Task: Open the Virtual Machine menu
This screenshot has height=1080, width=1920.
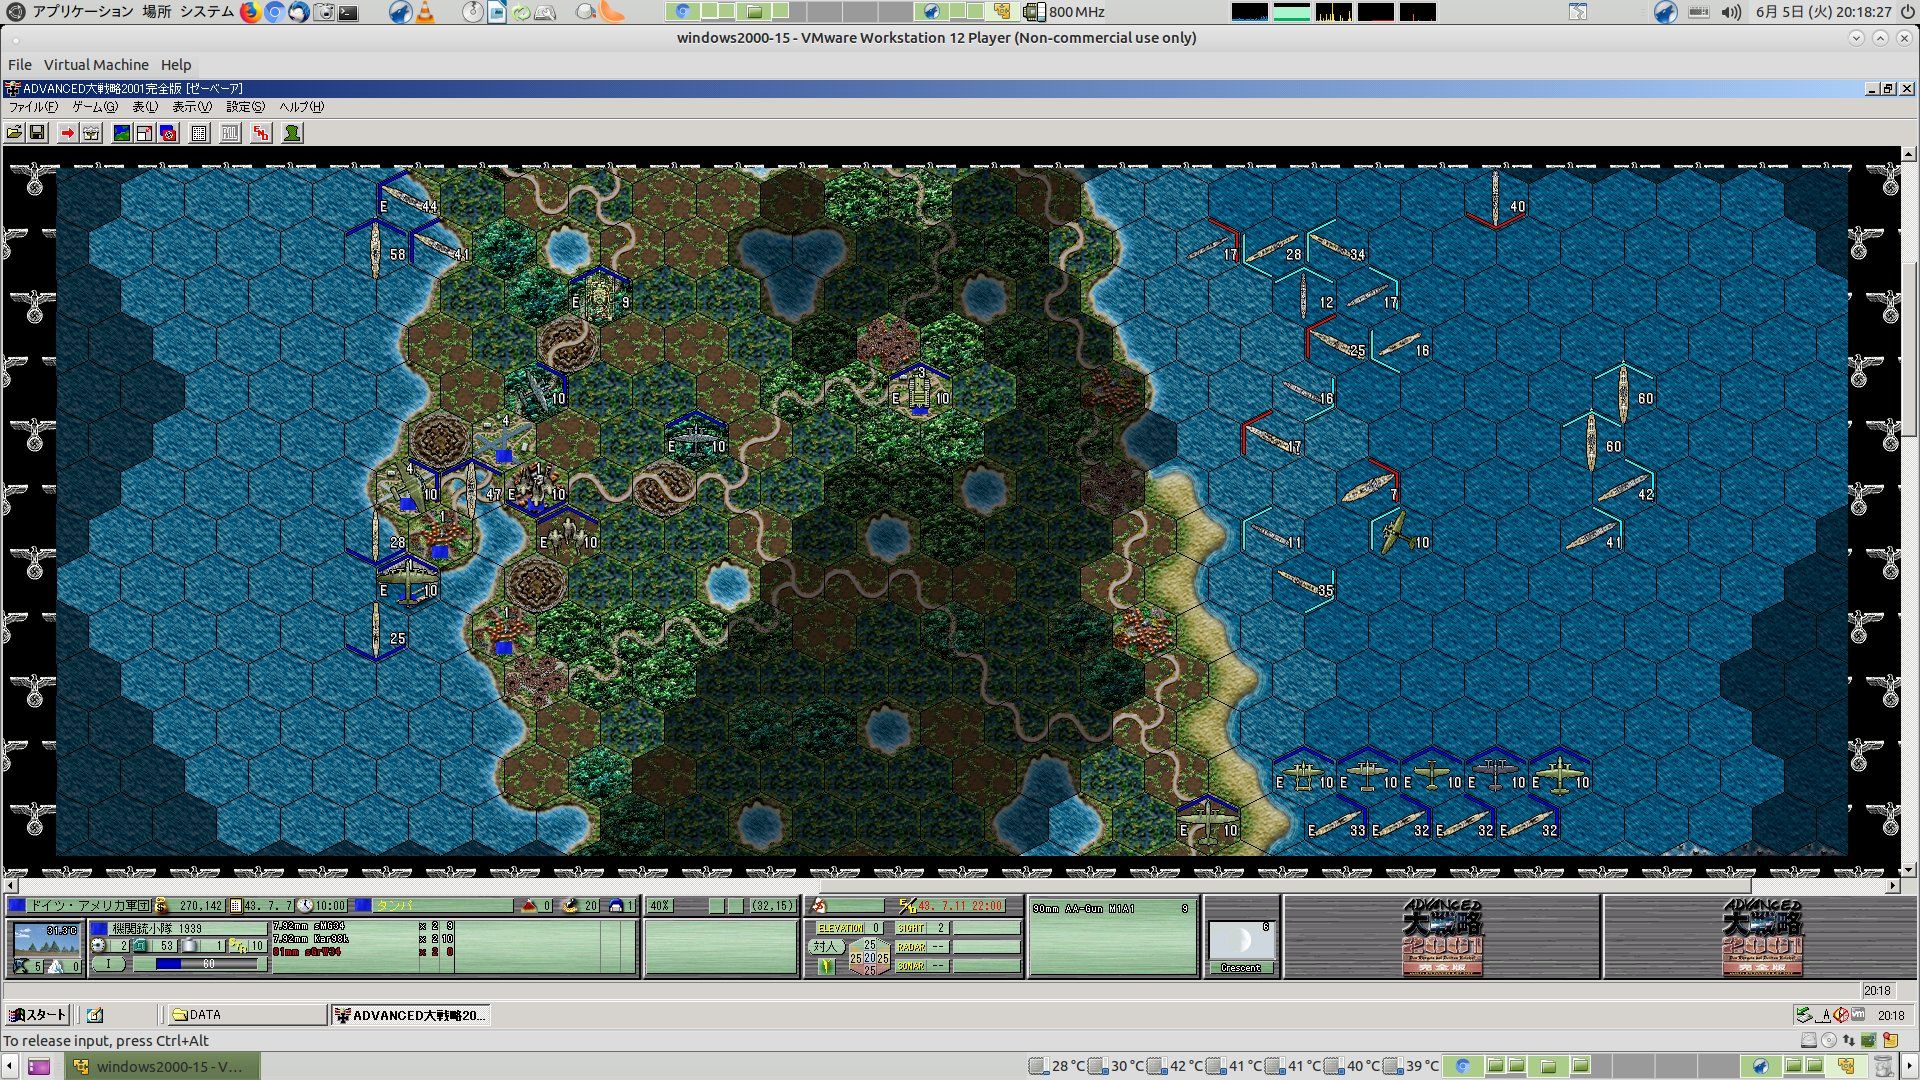Action: click(96, 65)
